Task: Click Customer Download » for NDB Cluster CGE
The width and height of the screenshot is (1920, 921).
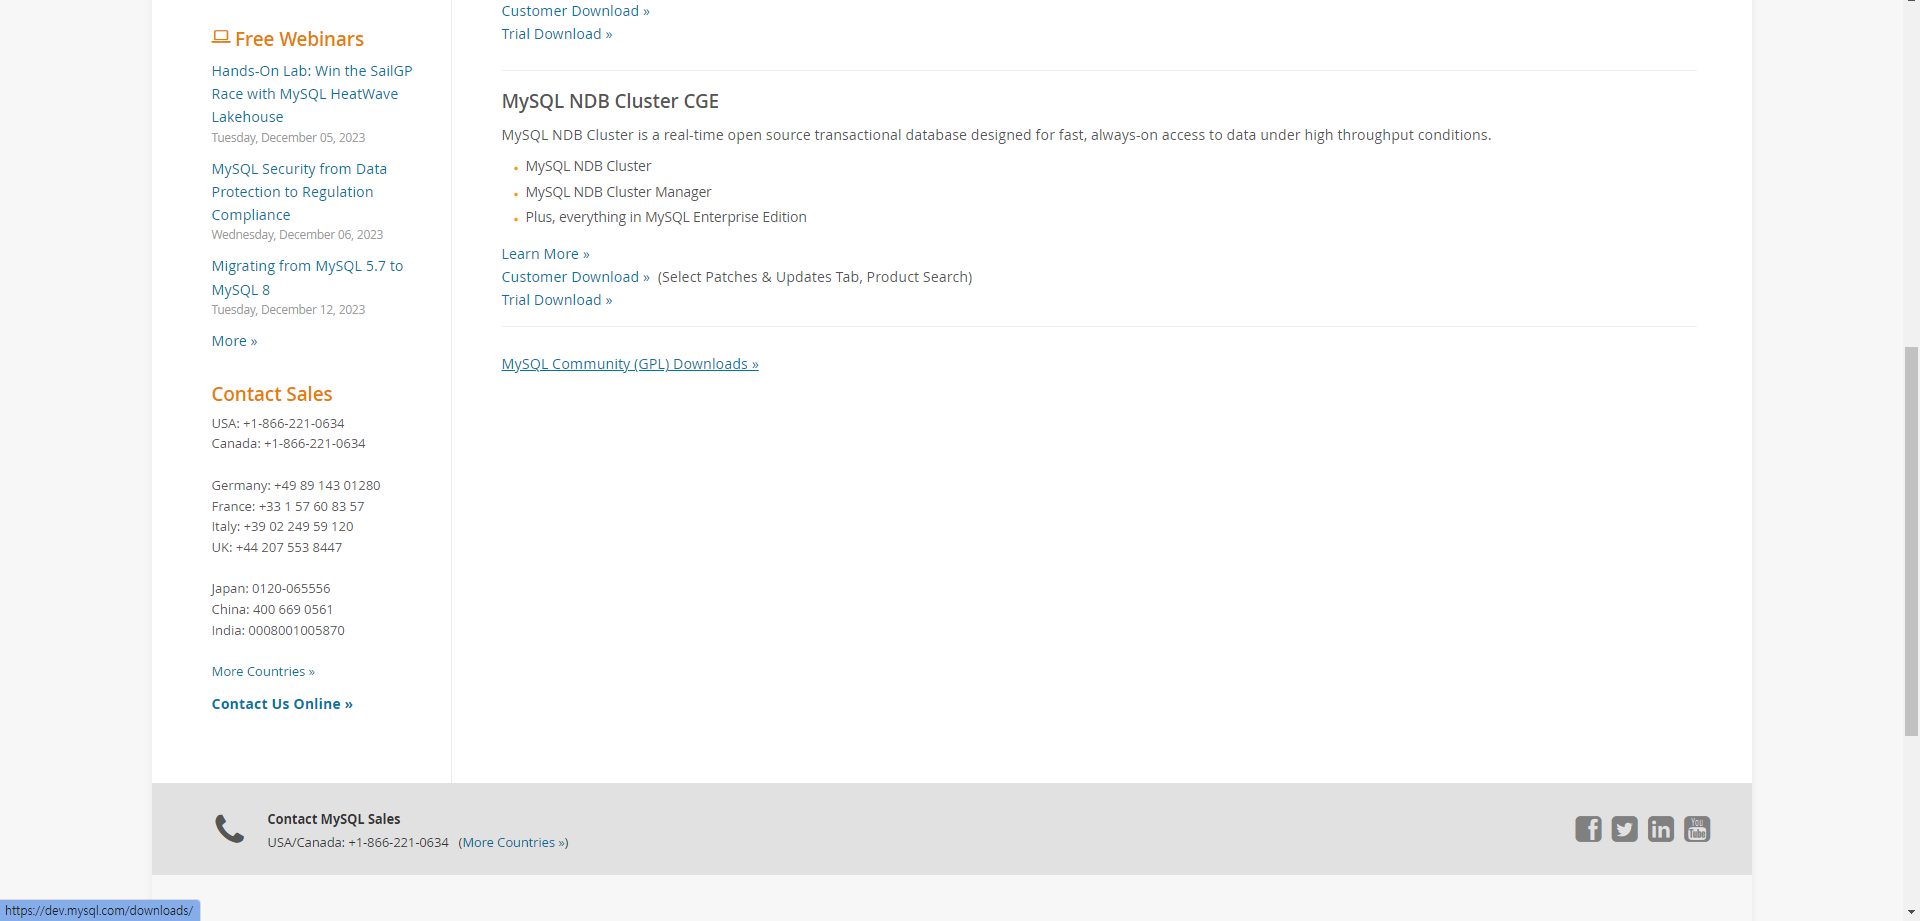Action: 575,277
